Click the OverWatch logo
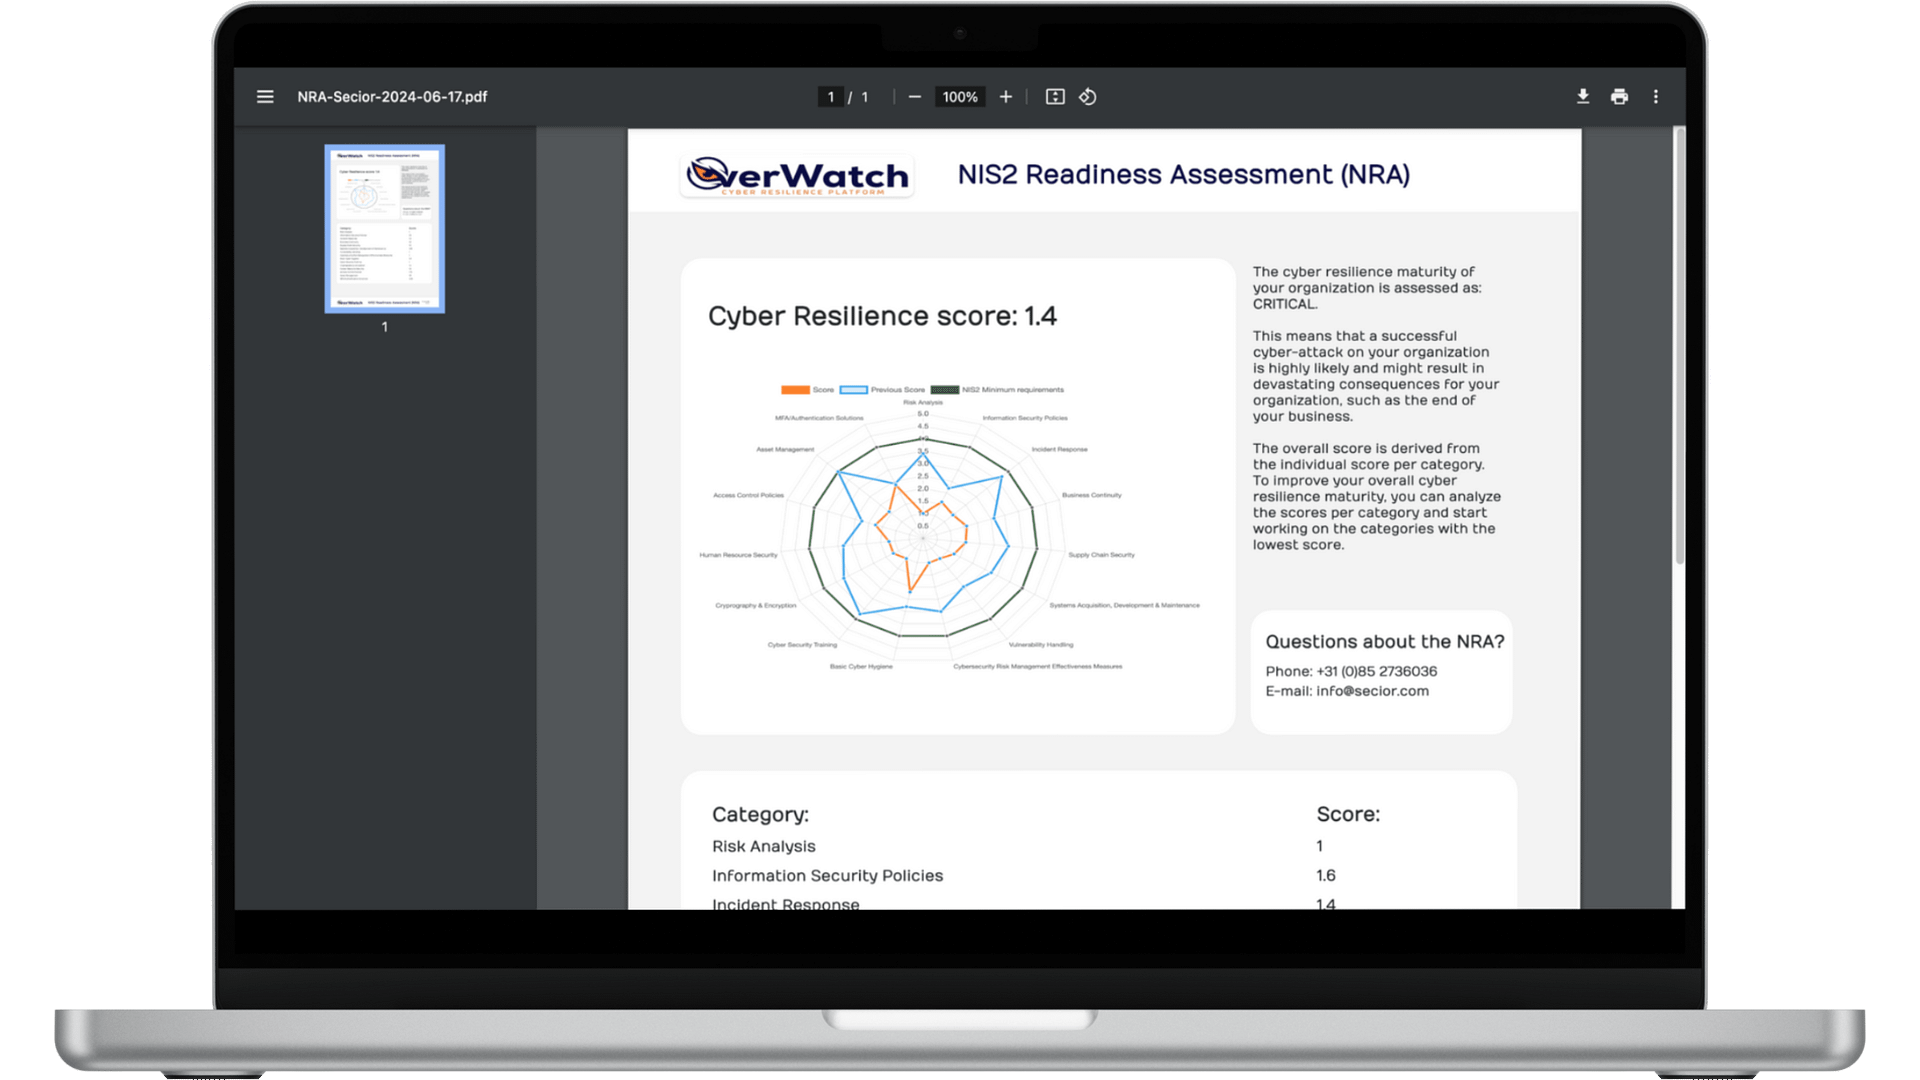The height and width of the screenshot is (1080, 1920). coord(797,176)
